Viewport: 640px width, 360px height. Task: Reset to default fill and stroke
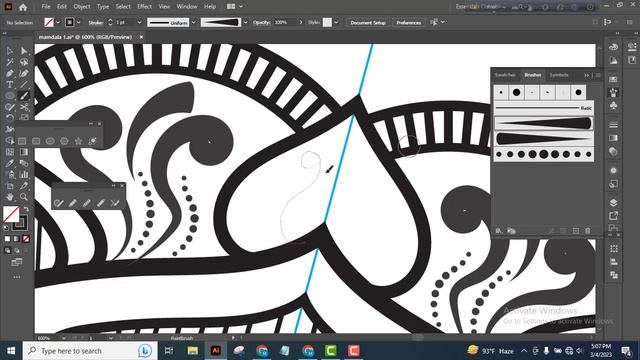[6, 228]
